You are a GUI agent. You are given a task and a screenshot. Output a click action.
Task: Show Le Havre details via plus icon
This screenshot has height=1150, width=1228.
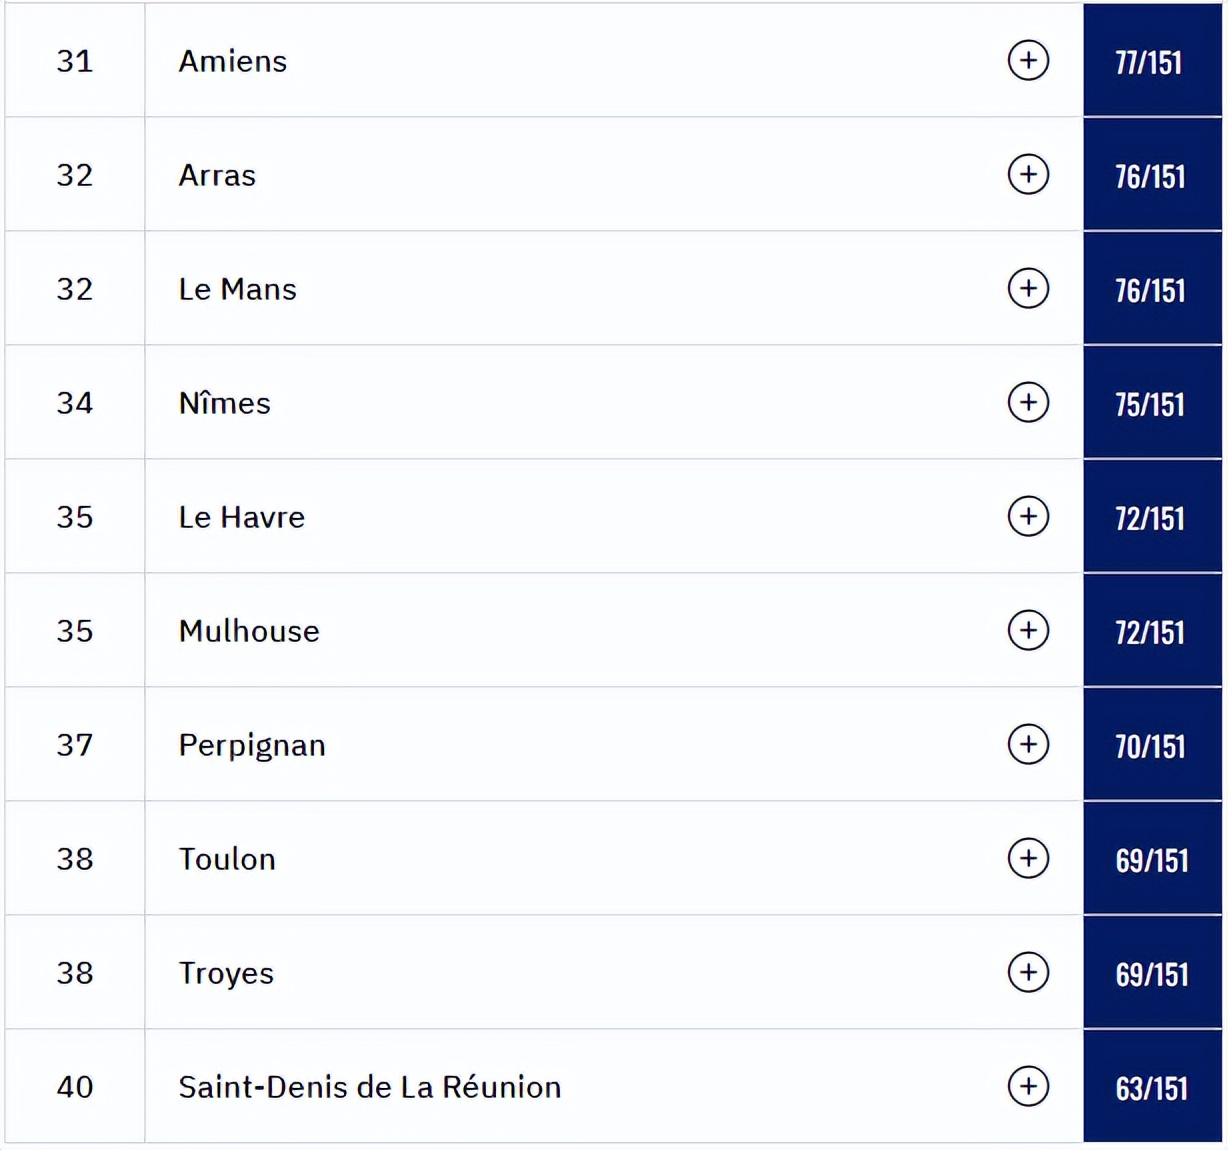[x=1028, y=516]
